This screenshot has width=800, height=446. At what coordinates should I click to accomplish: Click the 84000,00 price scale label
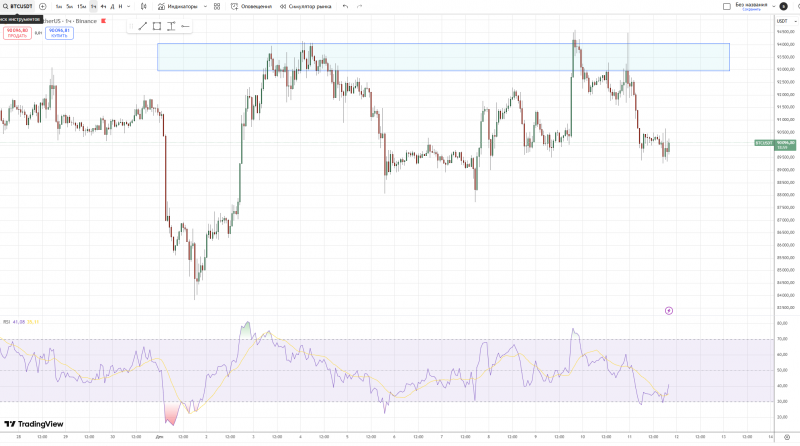pos(786,295)
